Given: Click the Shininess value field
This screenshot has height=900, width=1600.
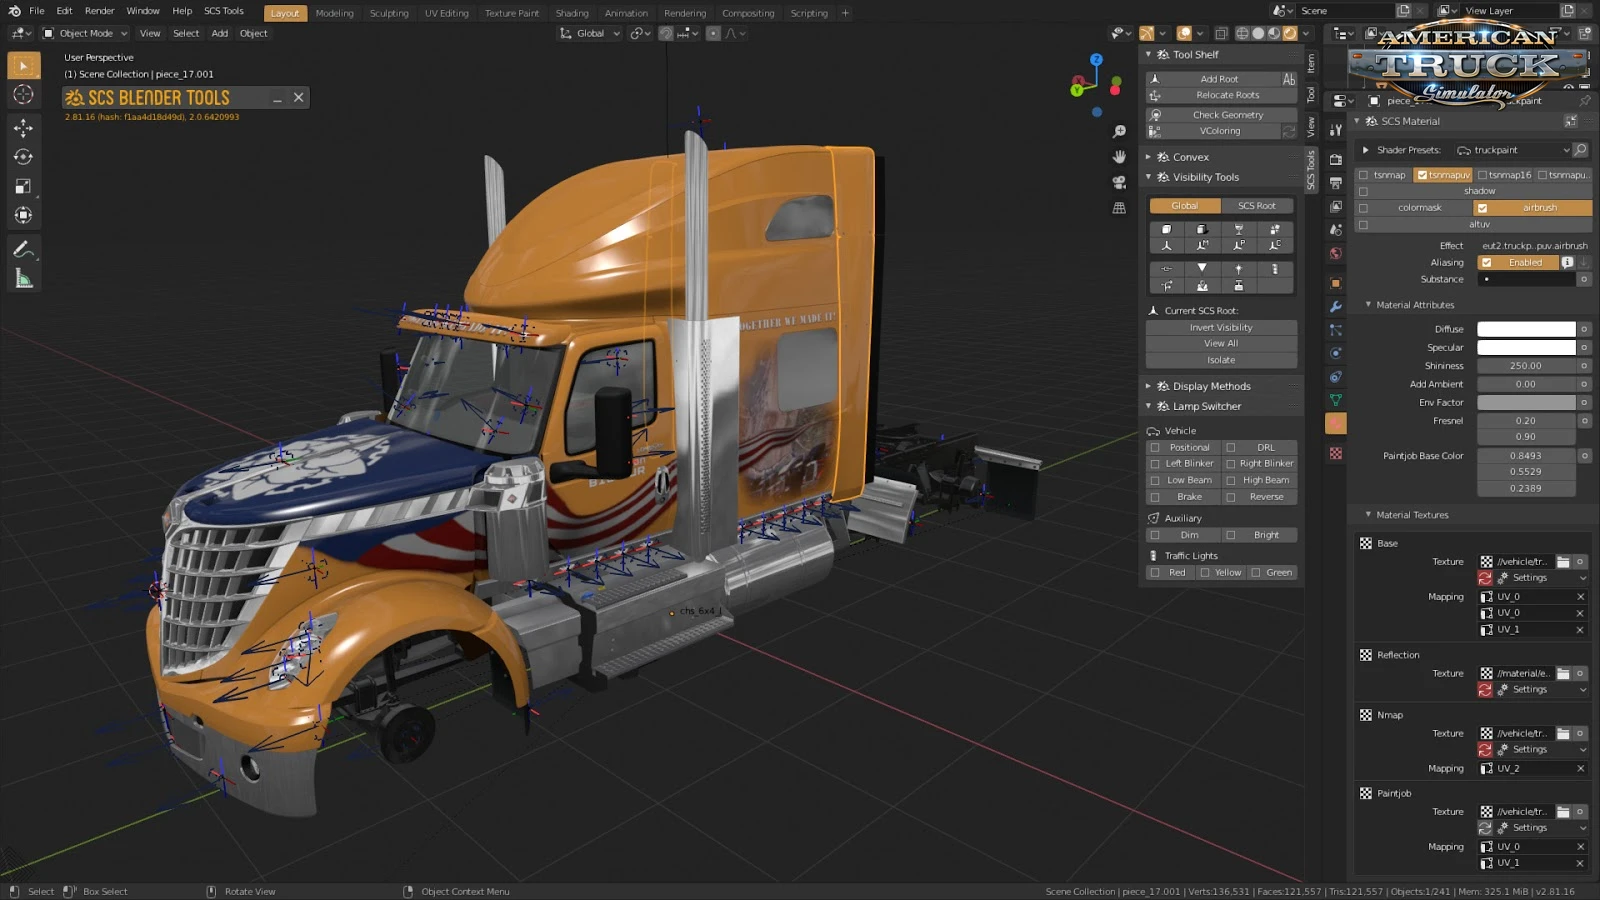Looking at the screenshot, I should click(1525, 365).
